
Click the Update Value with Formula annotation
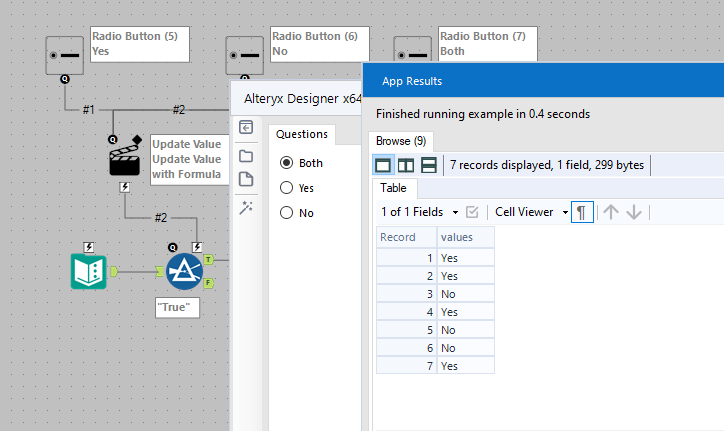[x=190, y=160]
